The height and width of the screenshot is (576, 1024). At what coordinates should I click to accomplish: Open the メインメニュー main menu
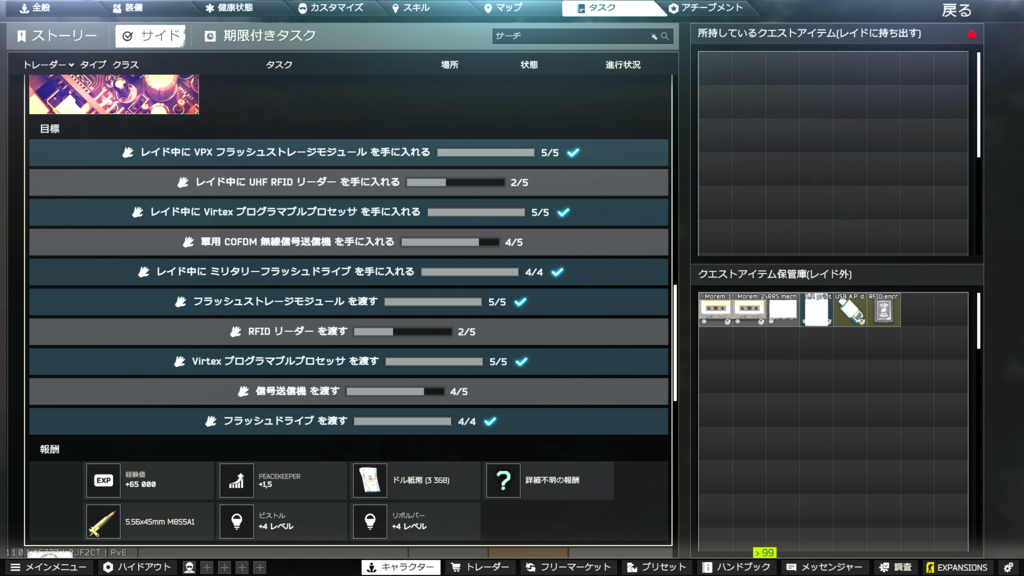click(x=48, y=568)
